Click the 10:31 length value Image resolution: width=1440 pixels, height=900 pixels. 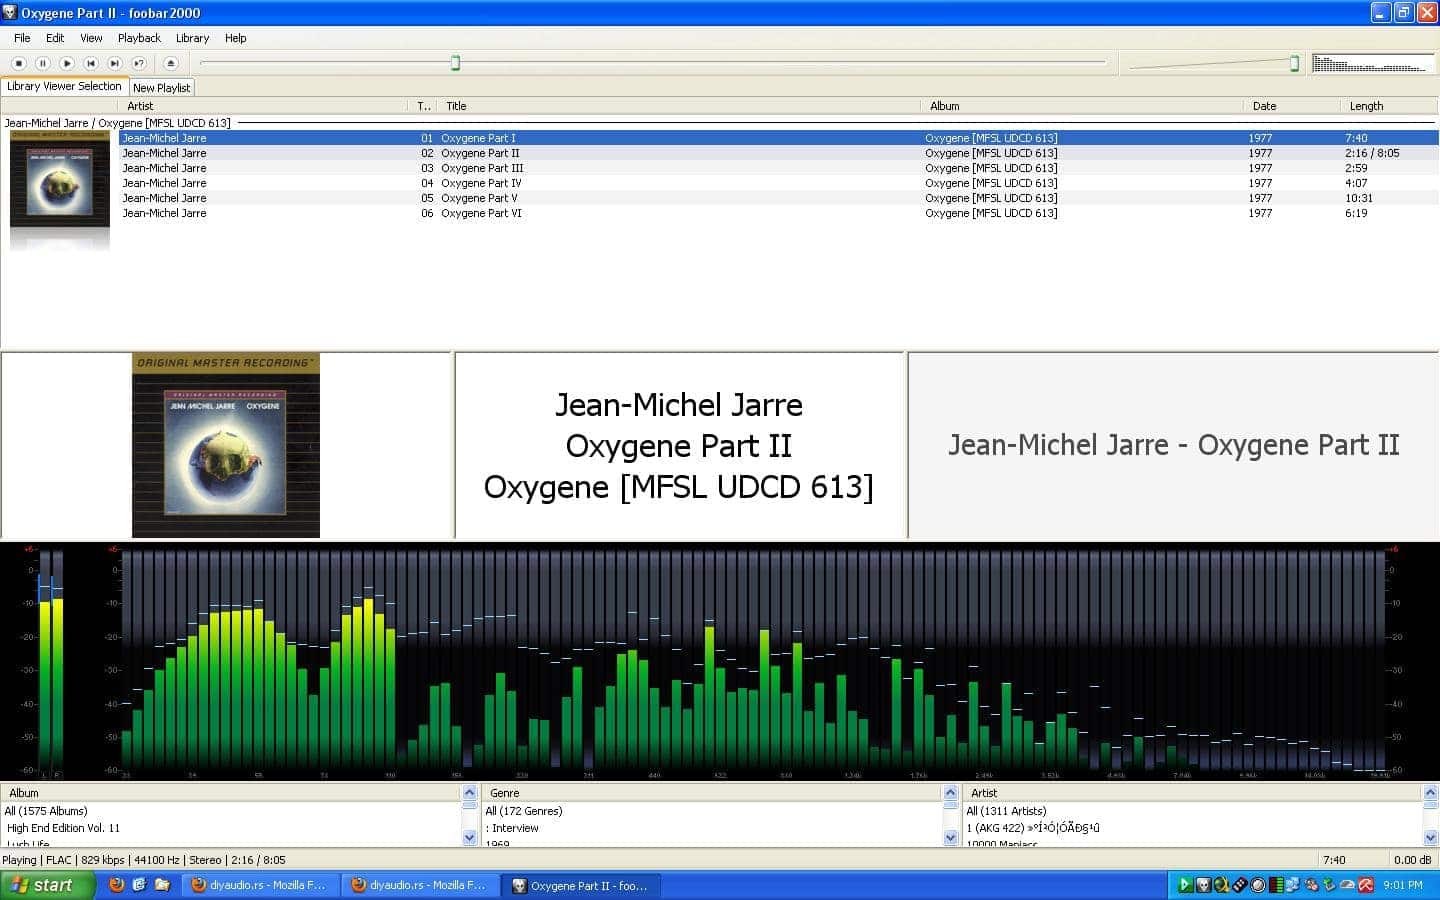tap(1358, 198)
